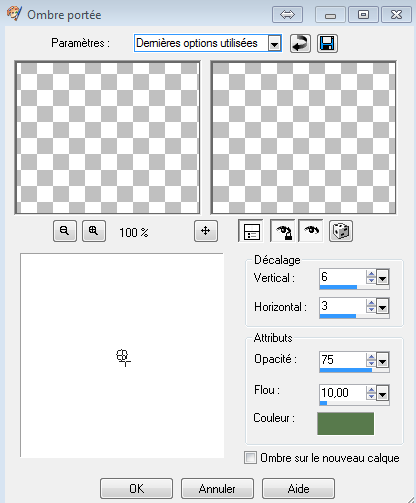This screenshot has height=503, width=416.
Task: Expand the Flou value dropdown arrow
Action: click(383, 393)
